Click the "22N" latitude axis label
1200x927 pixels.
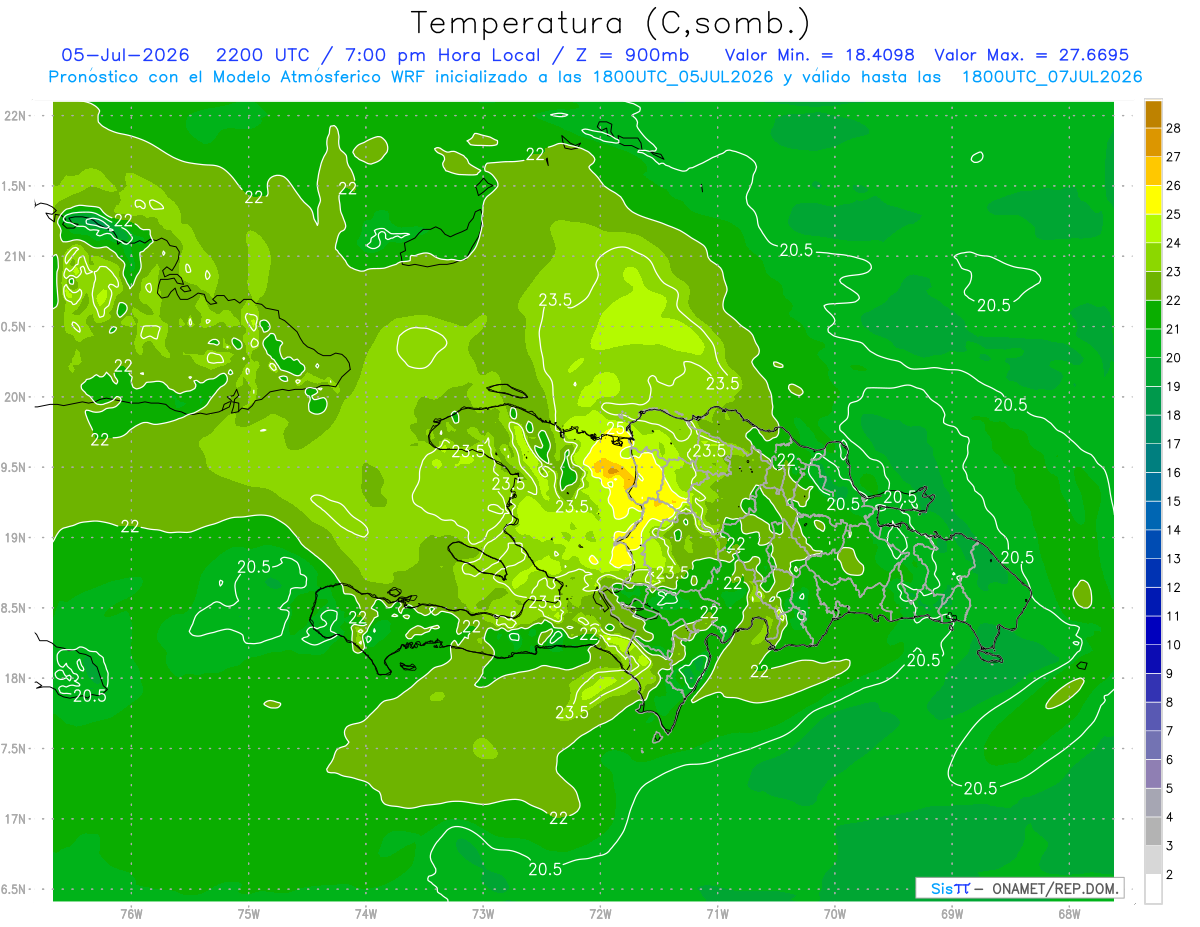pyautogui.click(x=15, y=115)
